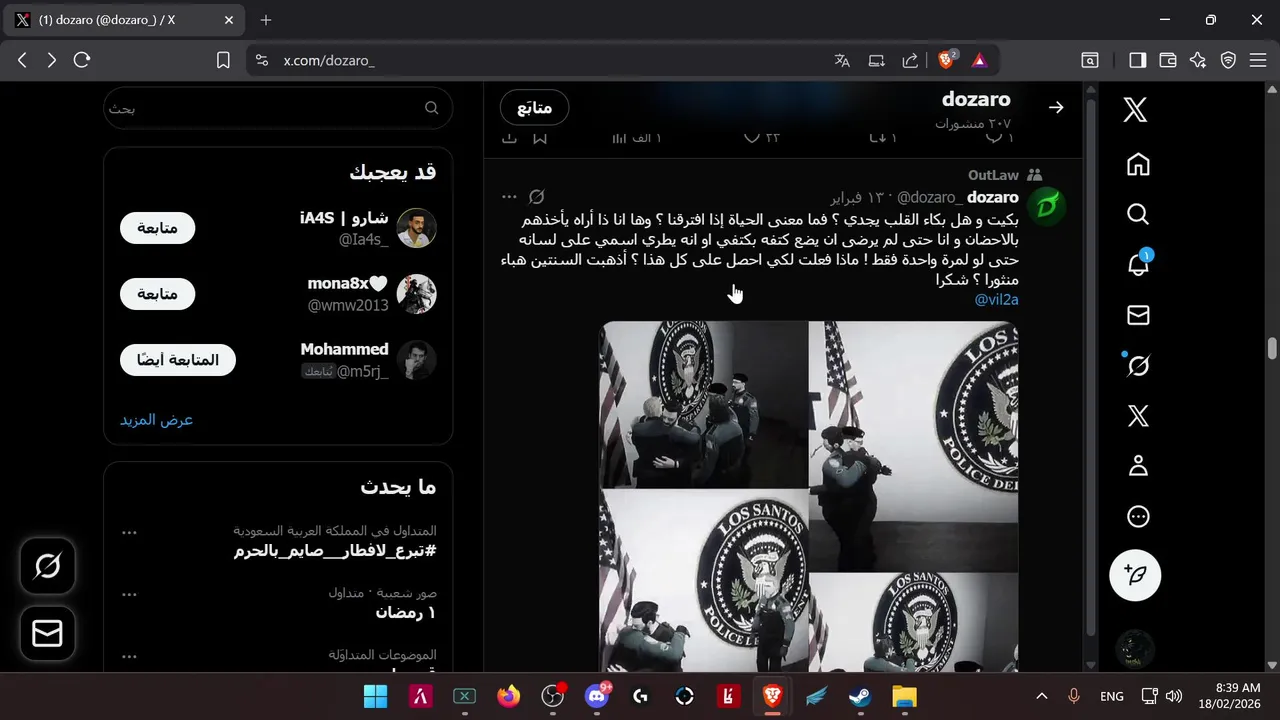The width and height of the screenshot is (1280, 720).
Task: Open the Brave VPN shield icon
Action: (1228, 60)
